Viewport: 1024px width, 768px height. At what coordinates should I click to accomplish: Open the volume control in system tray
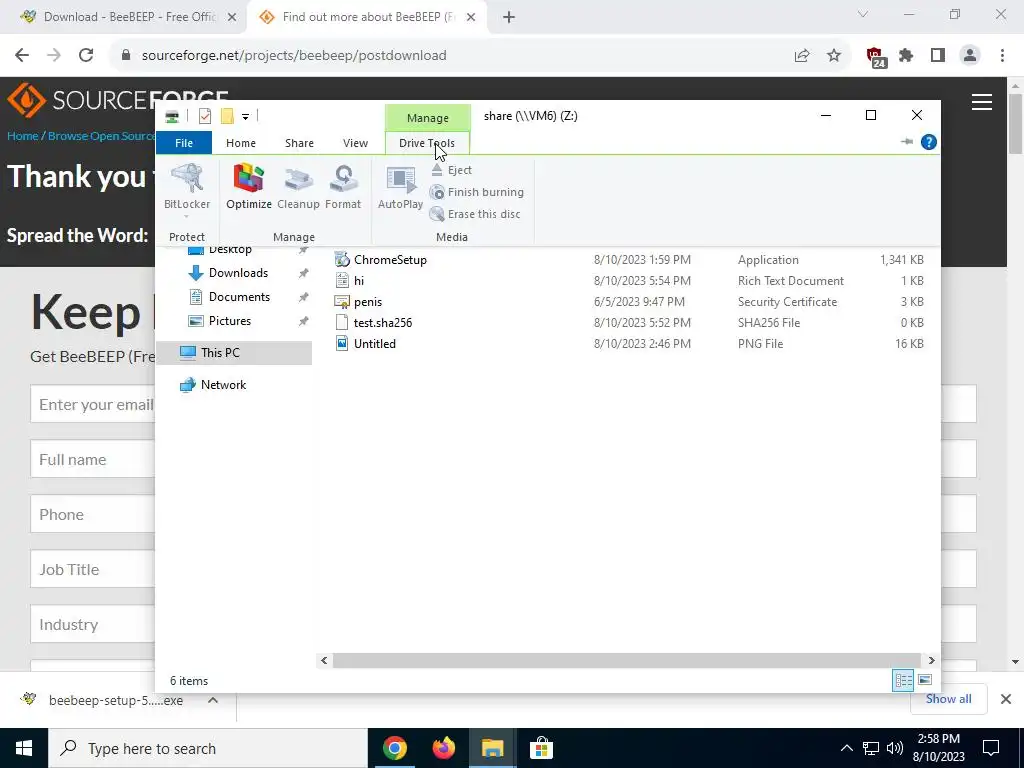[895, 748]
